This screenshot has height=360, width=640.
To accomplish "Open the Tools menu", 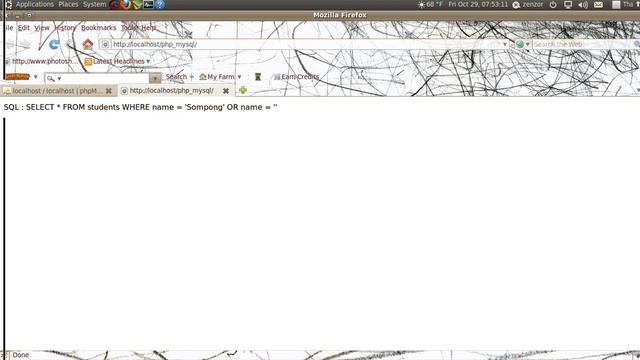I will [129, 28].
